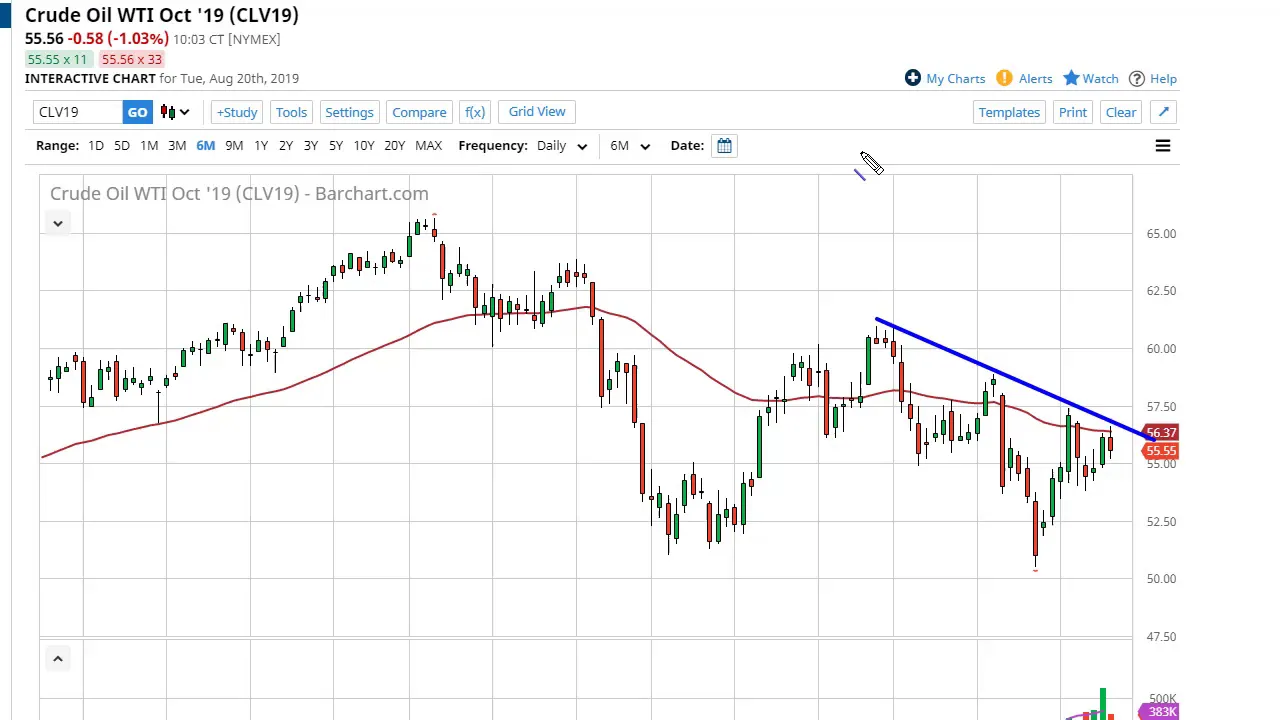
Task: Open chart Settings
Action: point(349,112)
